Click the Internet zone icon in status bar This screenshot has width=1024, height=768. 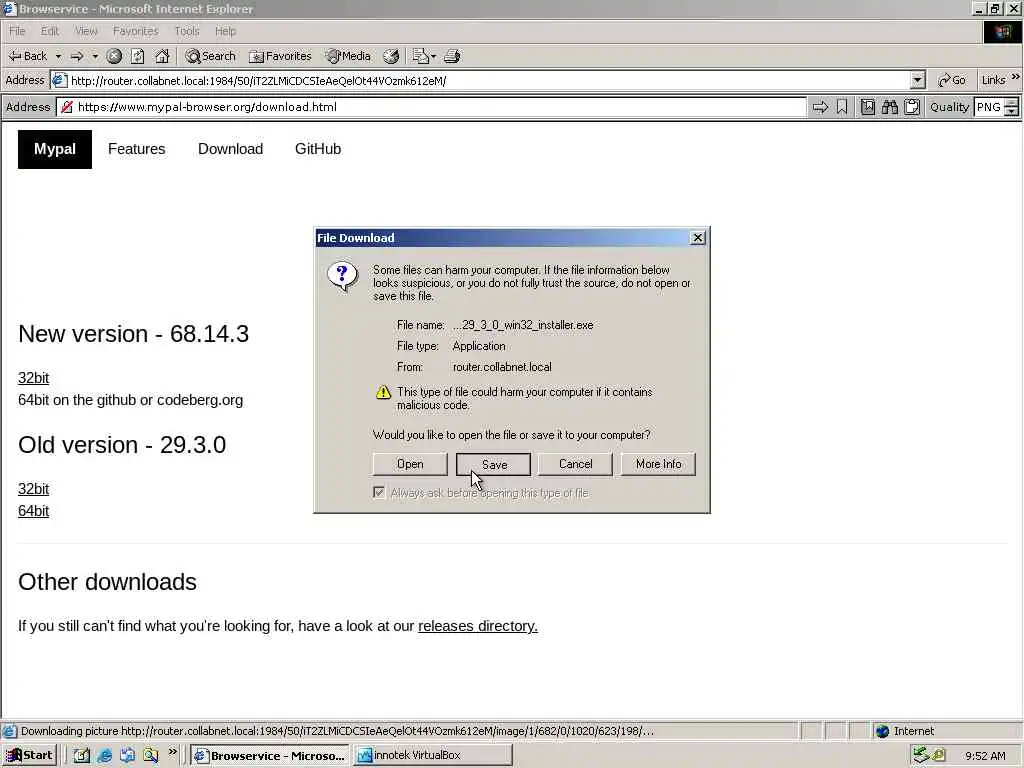(883, 731)
